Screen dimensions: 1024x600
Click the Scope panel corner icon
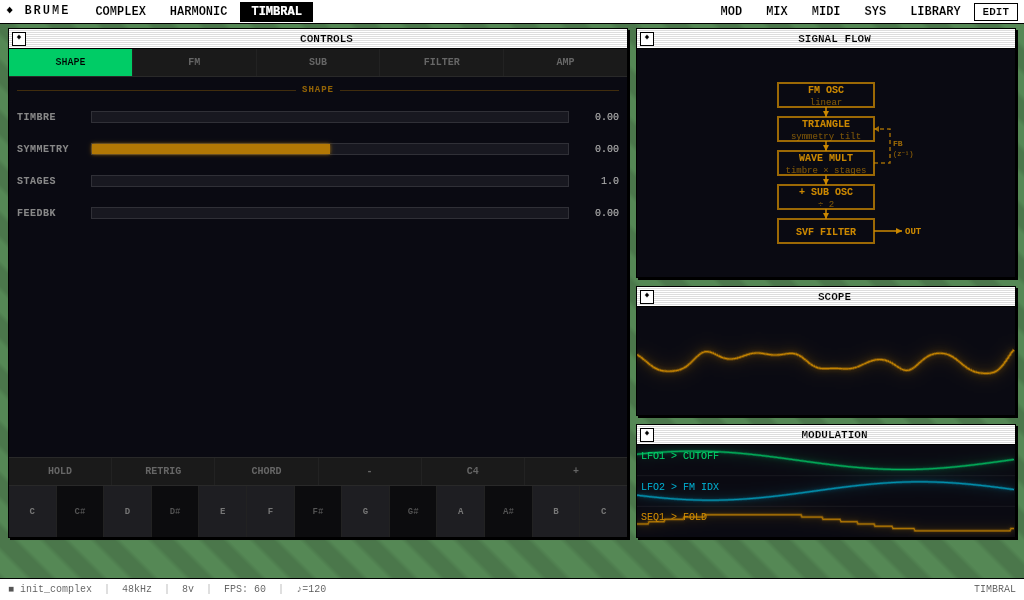tap(647, 297)
